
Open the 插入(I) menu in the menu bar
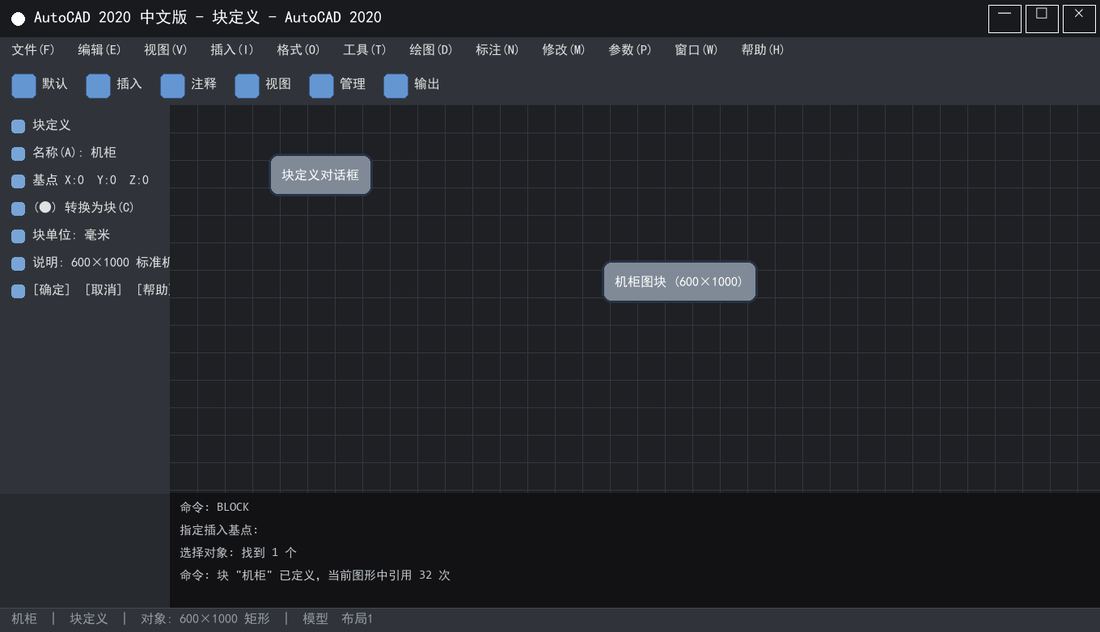click(232, 50)
